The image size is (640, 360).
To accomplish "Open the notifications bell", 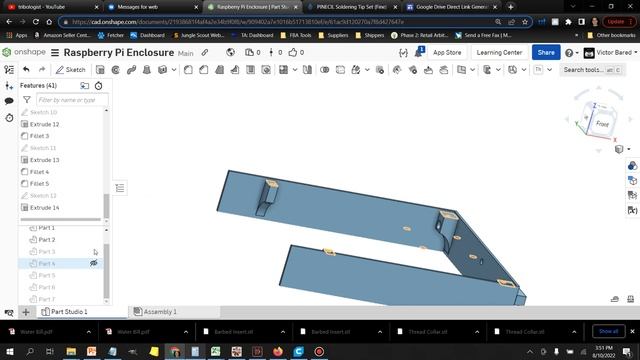I will coord(419,52).
